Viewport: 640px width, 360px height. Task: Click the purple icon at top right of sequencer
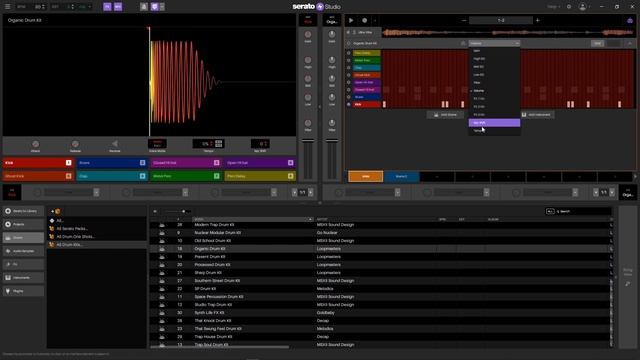click(630, 20)
